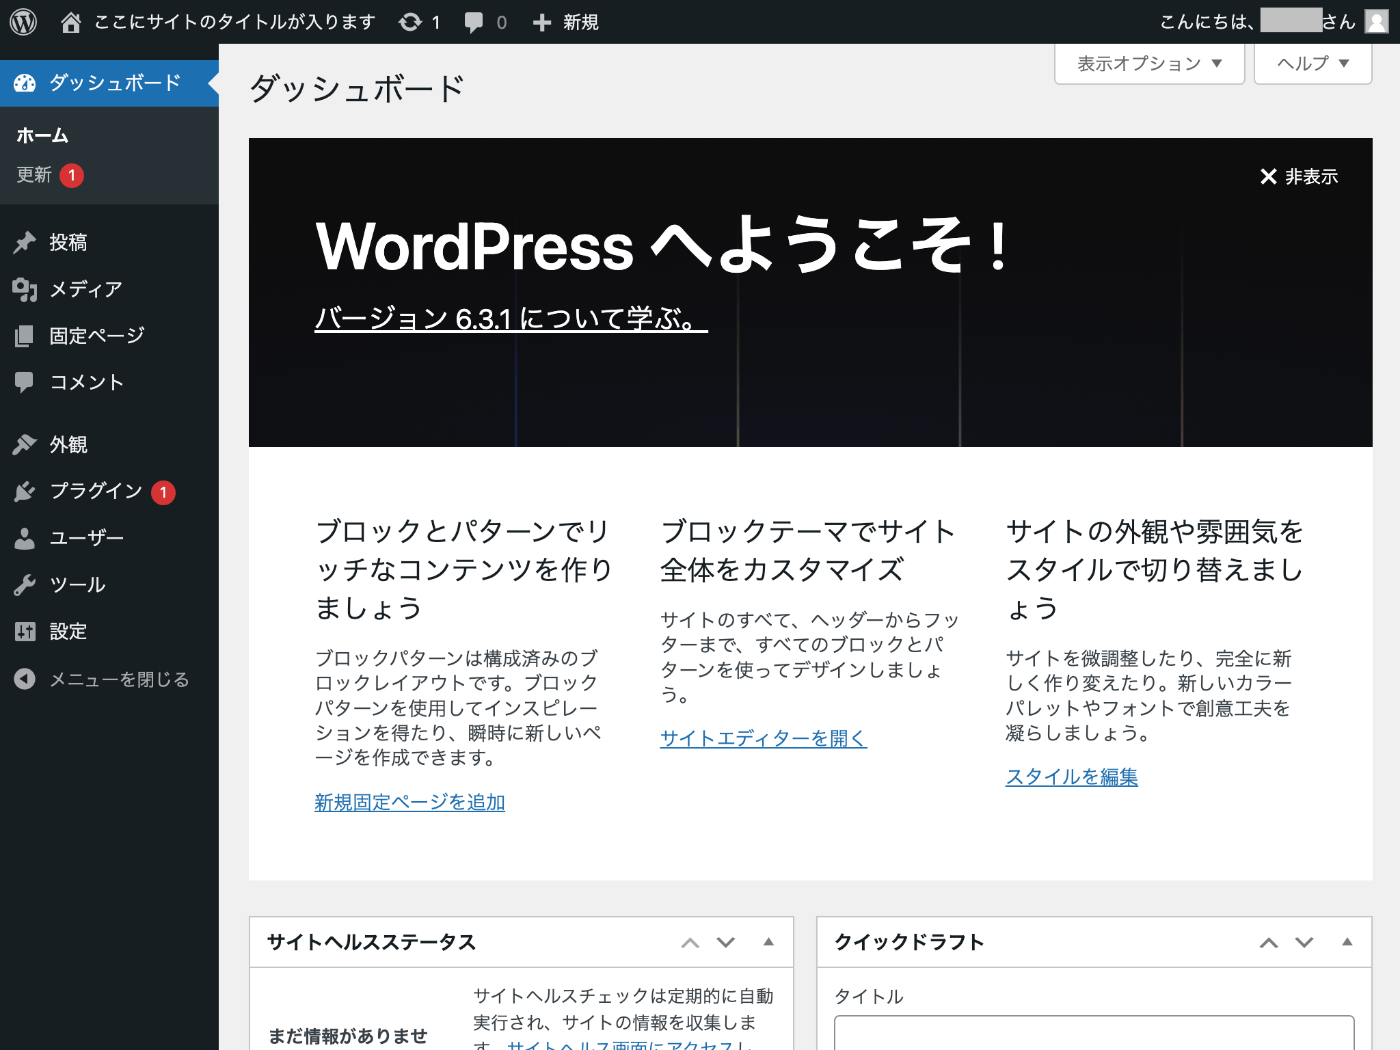The width and height of the screenshot is (1400, 1050).
Task: Collapse the サイトヘルスステータス panel
Action: click(x=768, y=942)
